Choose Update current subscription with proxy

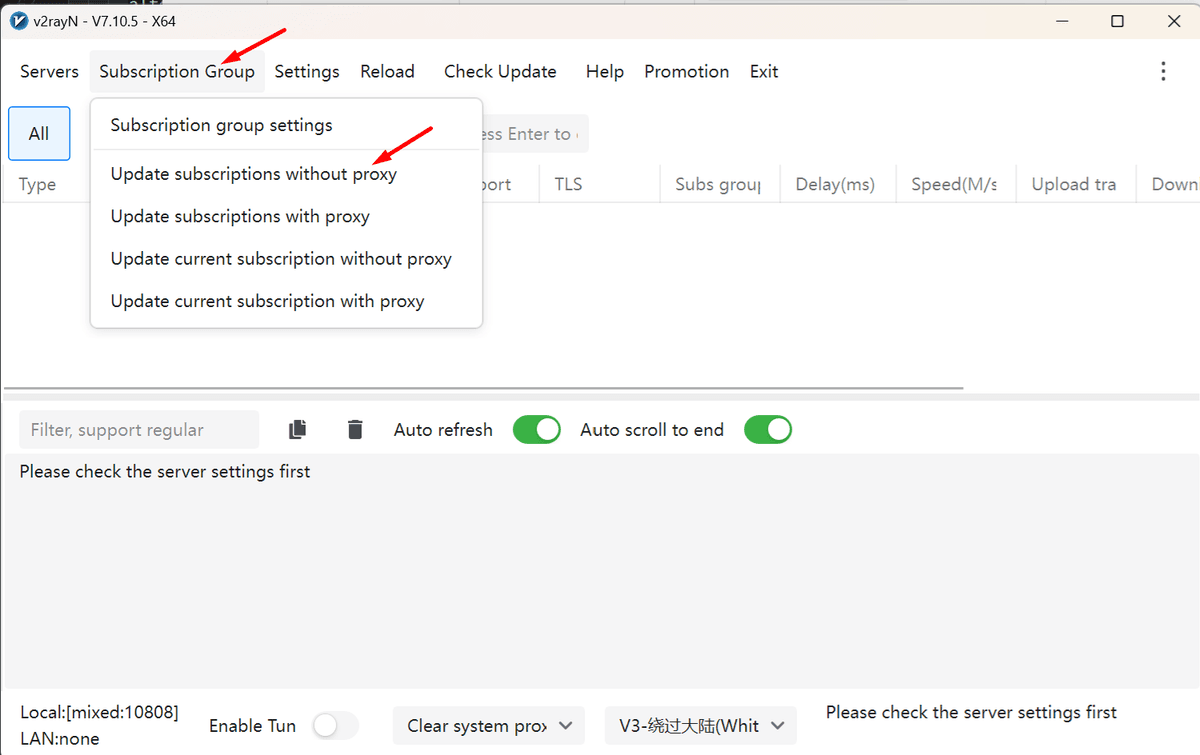point(286,301)
